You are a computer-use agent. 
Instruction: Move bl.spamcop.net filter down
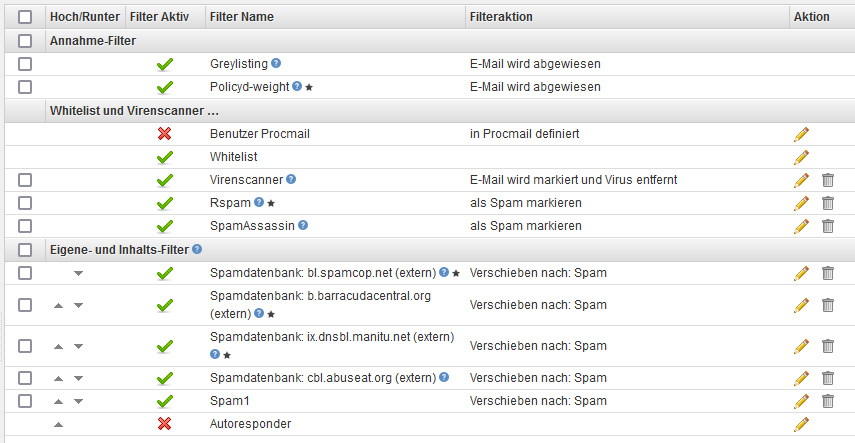click(79, 273)
